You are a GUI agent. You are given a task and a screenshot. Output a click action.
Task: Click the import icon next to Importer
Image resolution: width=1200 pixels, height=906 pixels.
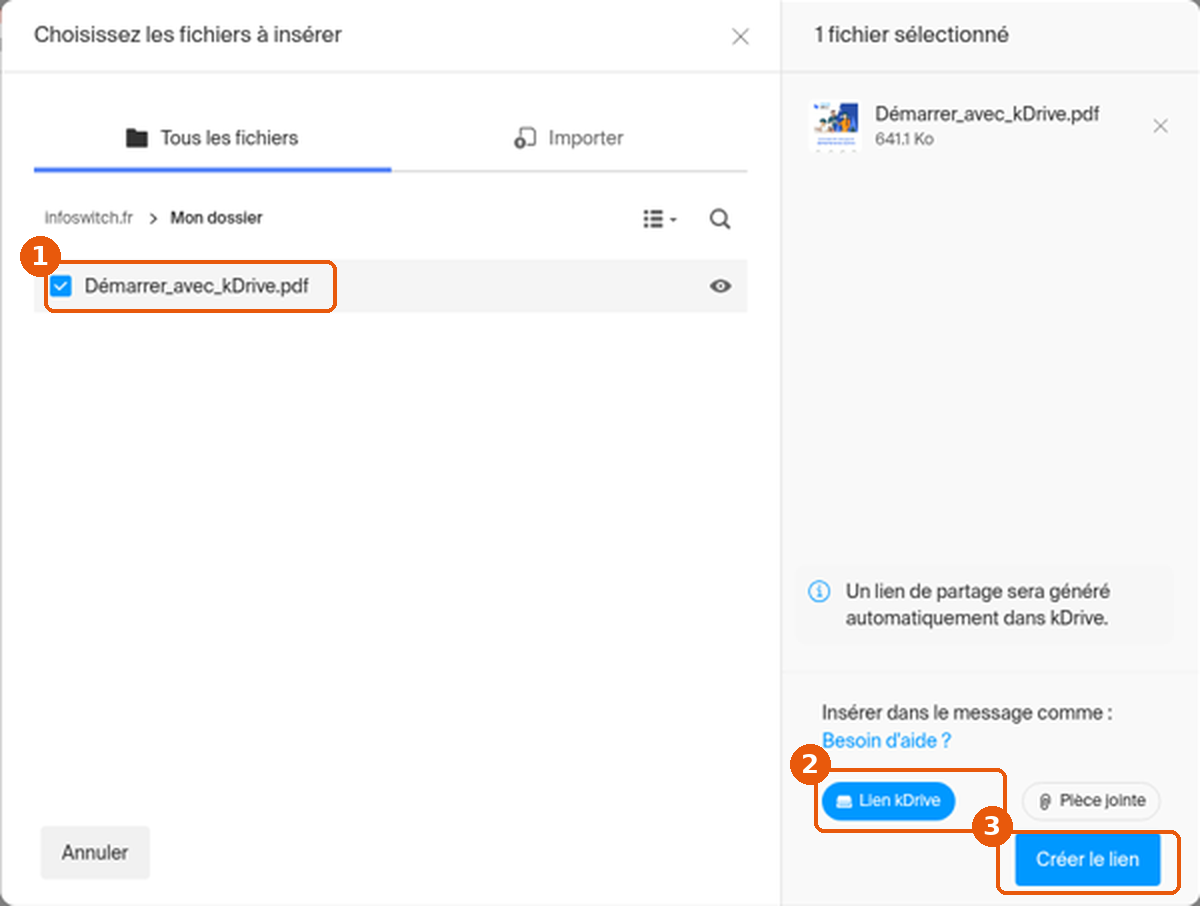(525, 138)
